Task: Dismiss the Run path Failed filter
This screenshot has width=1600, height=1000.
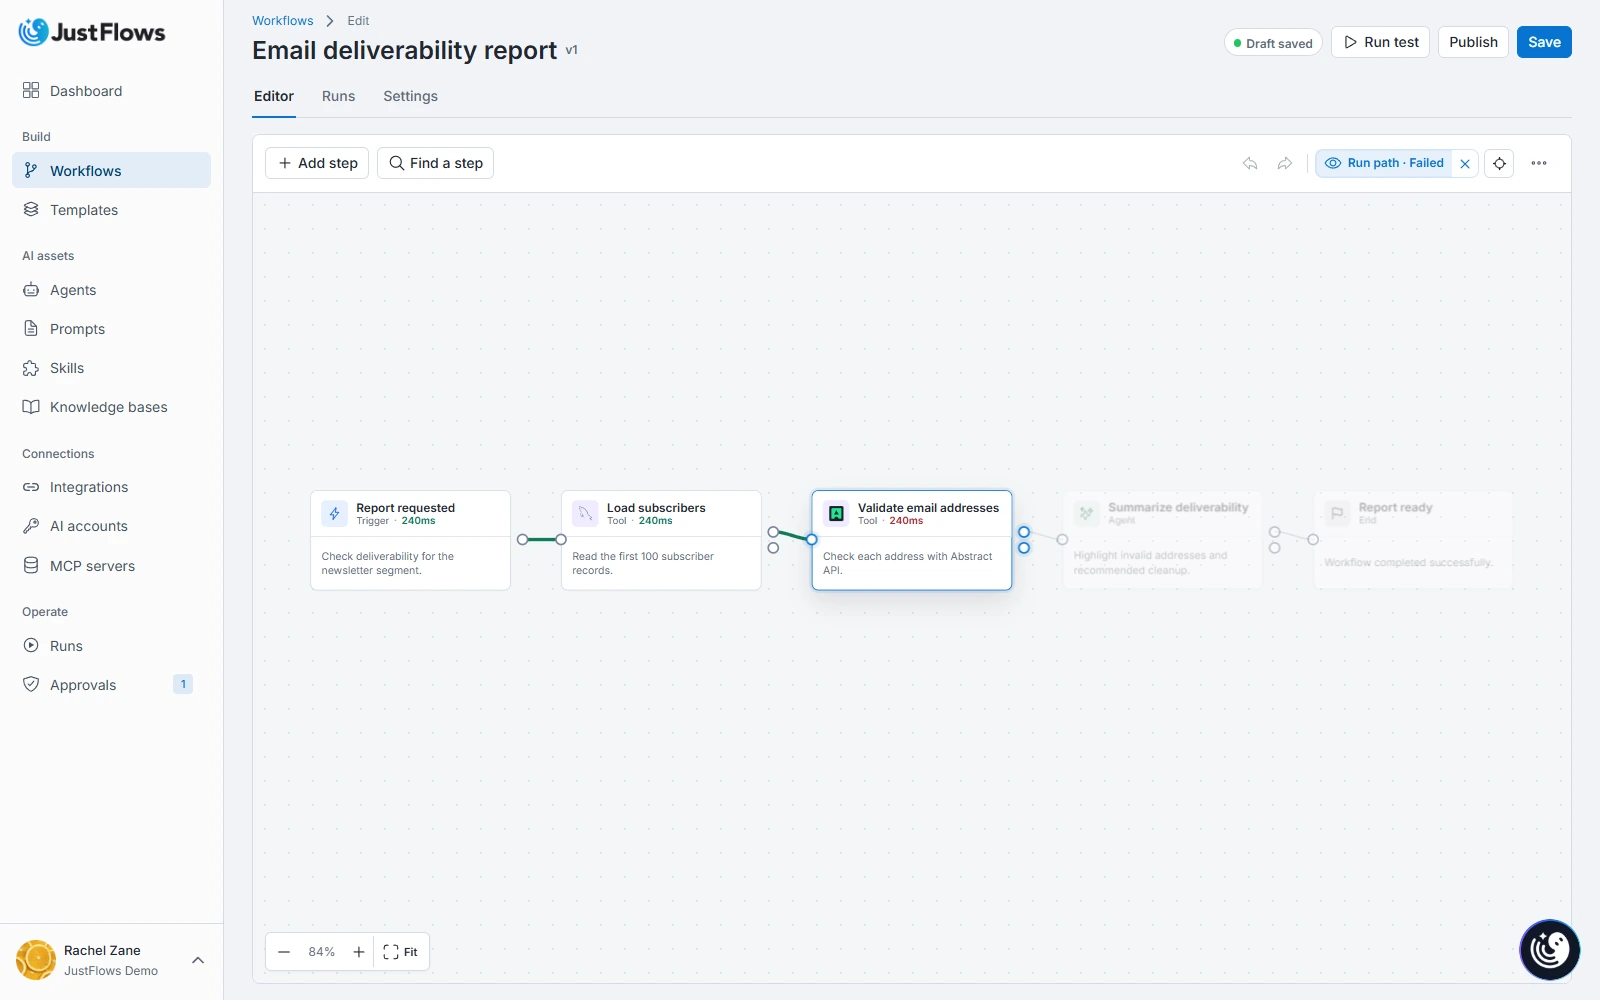Action: (x=1465, y=164)
